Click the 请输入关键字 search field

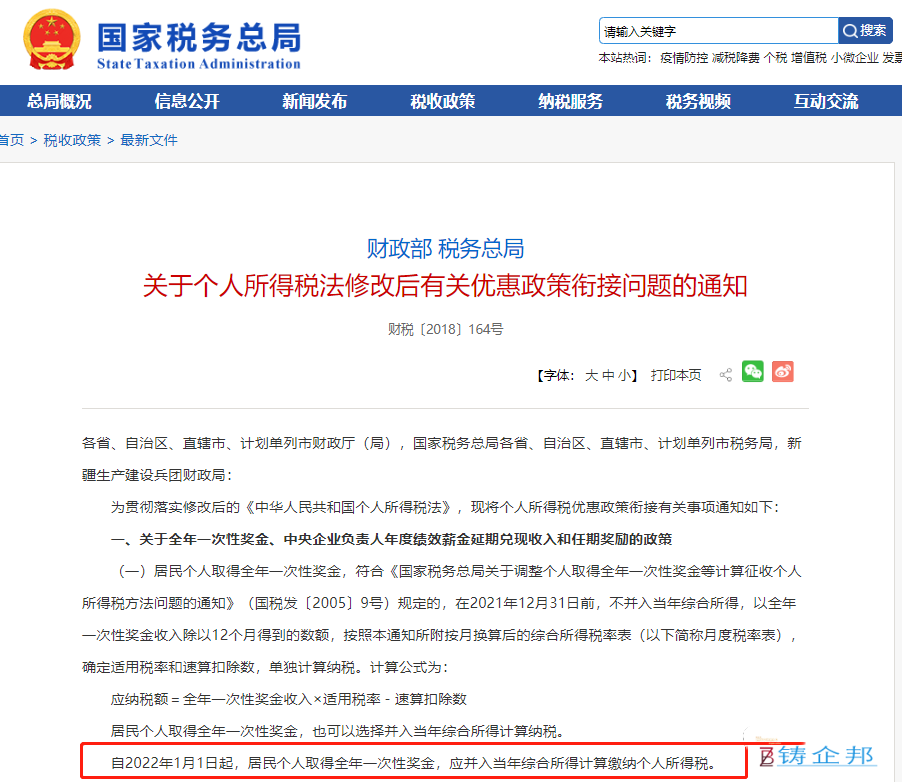click(x=718, y=30)
